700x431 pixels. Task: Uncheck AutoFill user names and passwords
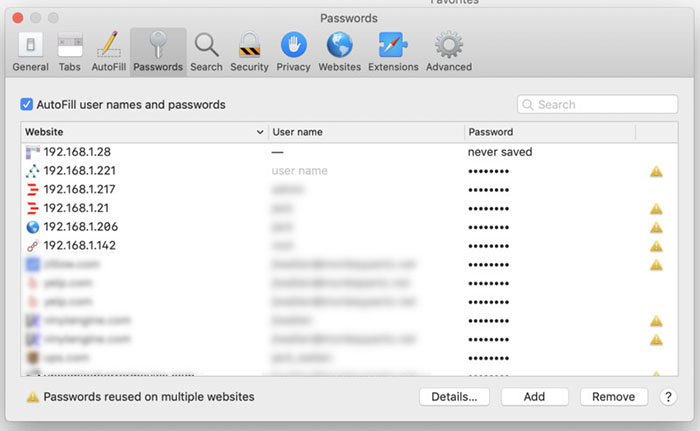tap(26, 105)
